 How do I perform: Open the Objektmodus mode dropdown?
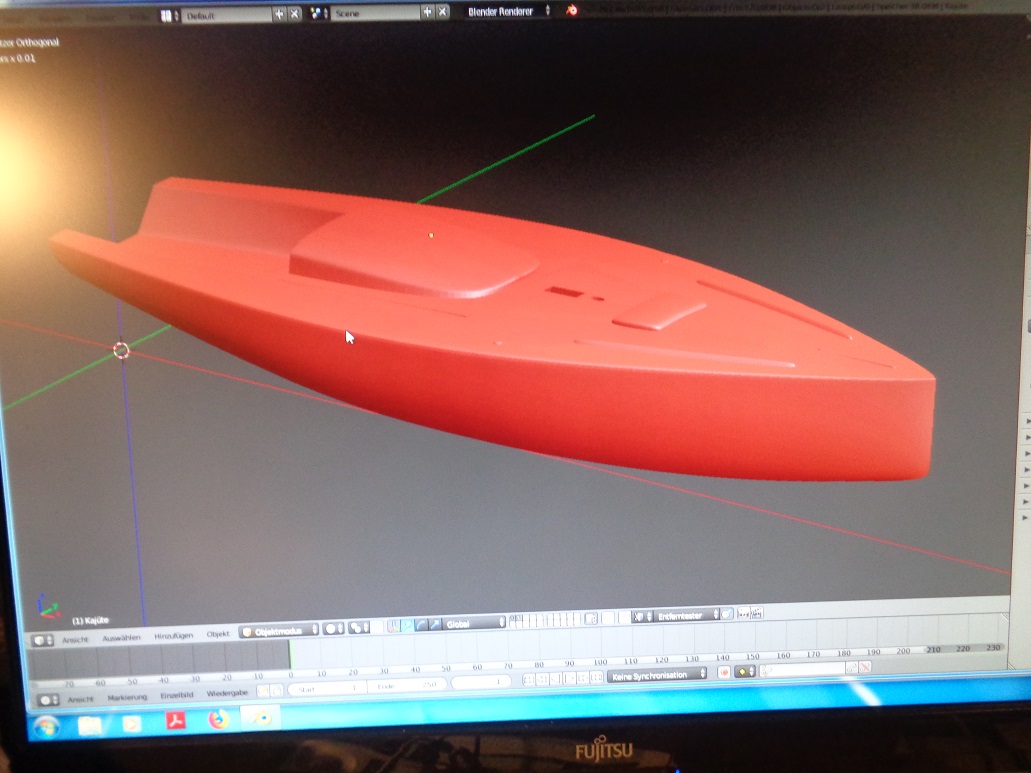279,631
